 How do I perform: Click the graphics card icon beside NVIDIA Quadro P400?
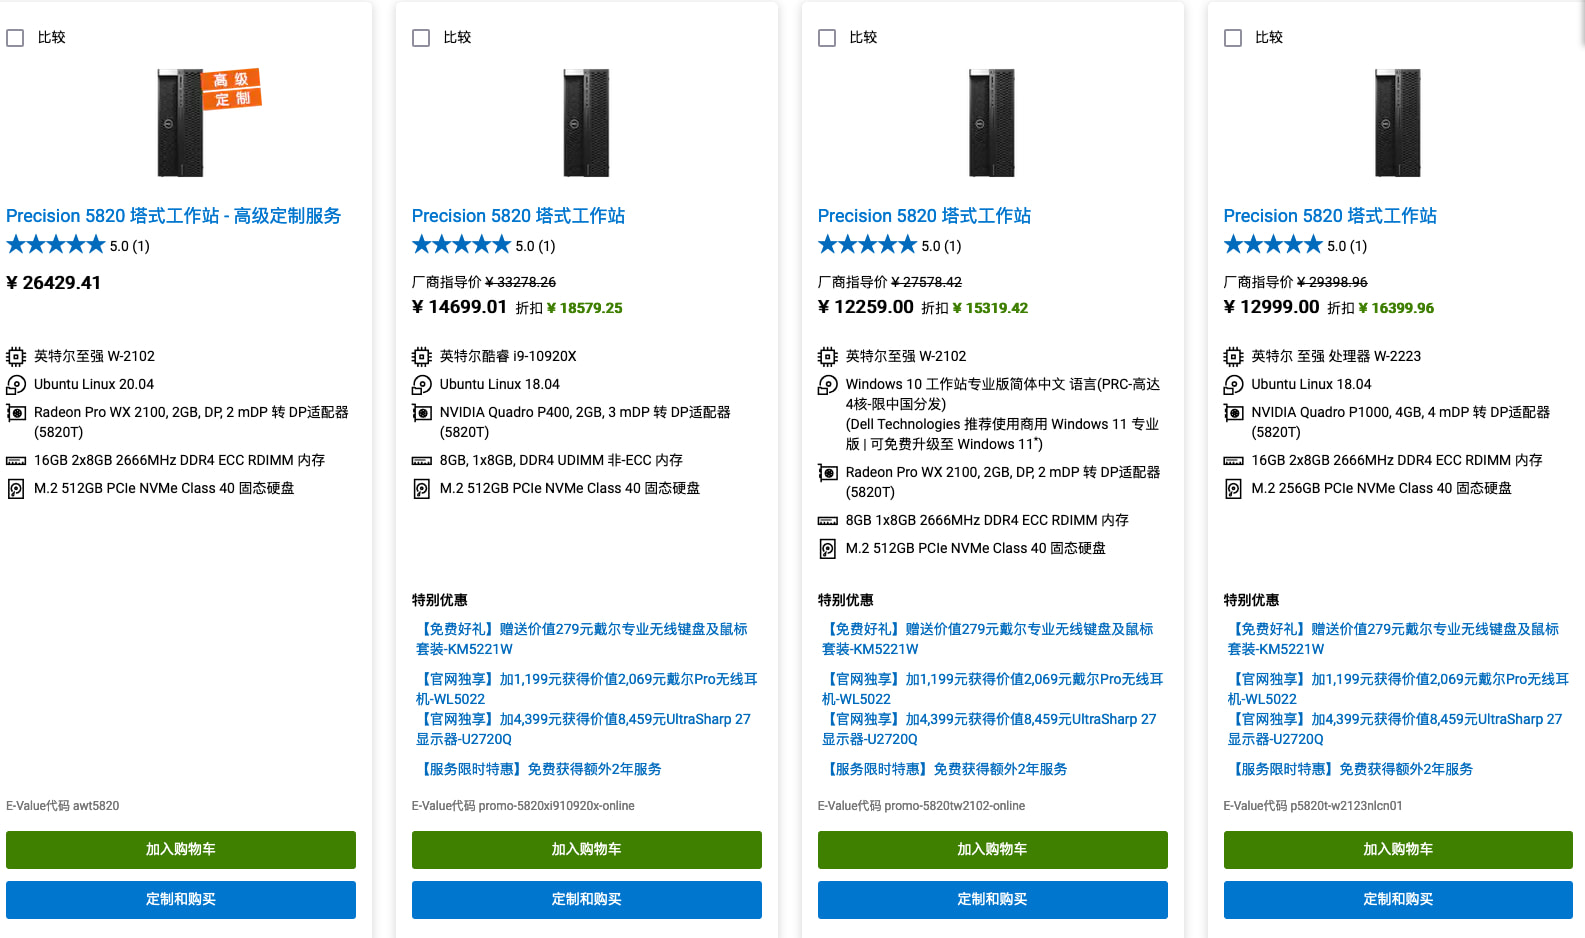[422, 413]
